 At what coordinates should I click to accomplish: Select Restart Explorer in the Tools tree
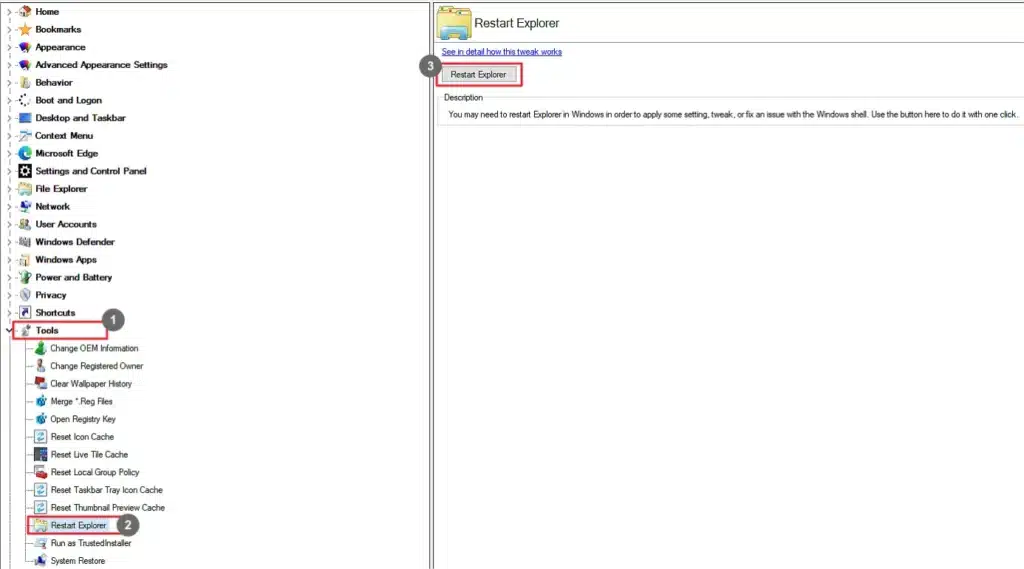click(78, 525)
